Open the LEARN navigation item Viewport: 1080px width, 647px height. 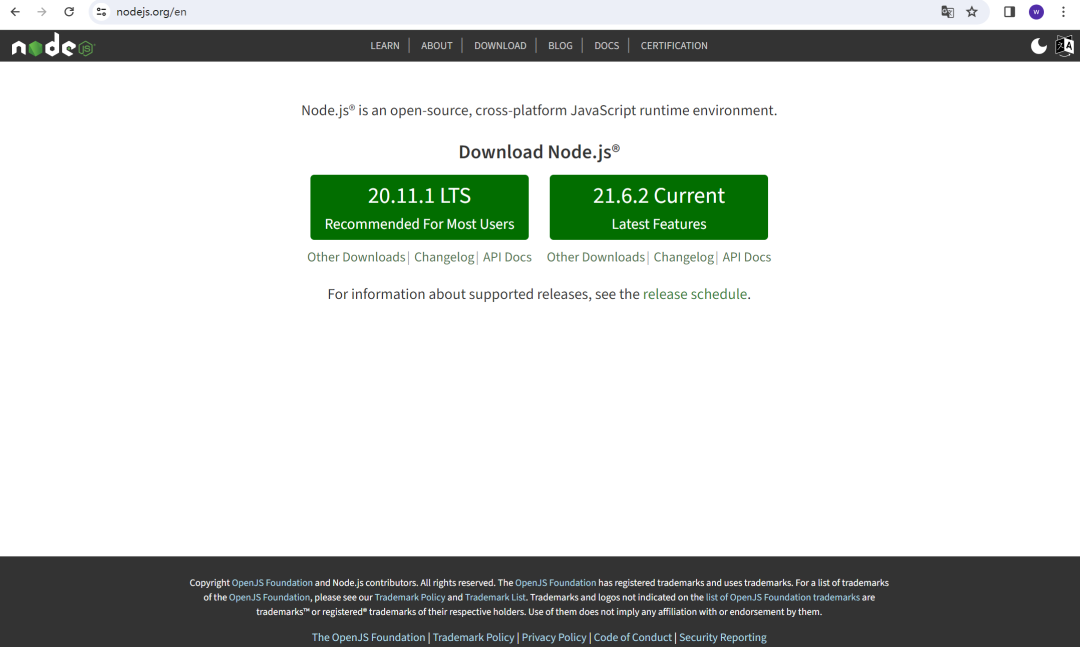click(385, 45)
